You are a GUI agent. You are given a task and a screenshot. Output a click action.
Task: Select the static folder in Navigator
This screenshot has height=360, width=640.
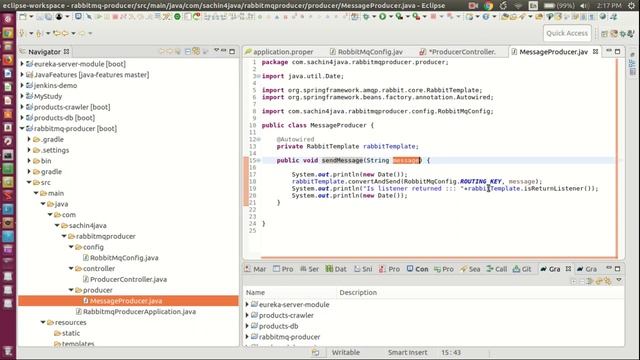click(x=71, y=333)
